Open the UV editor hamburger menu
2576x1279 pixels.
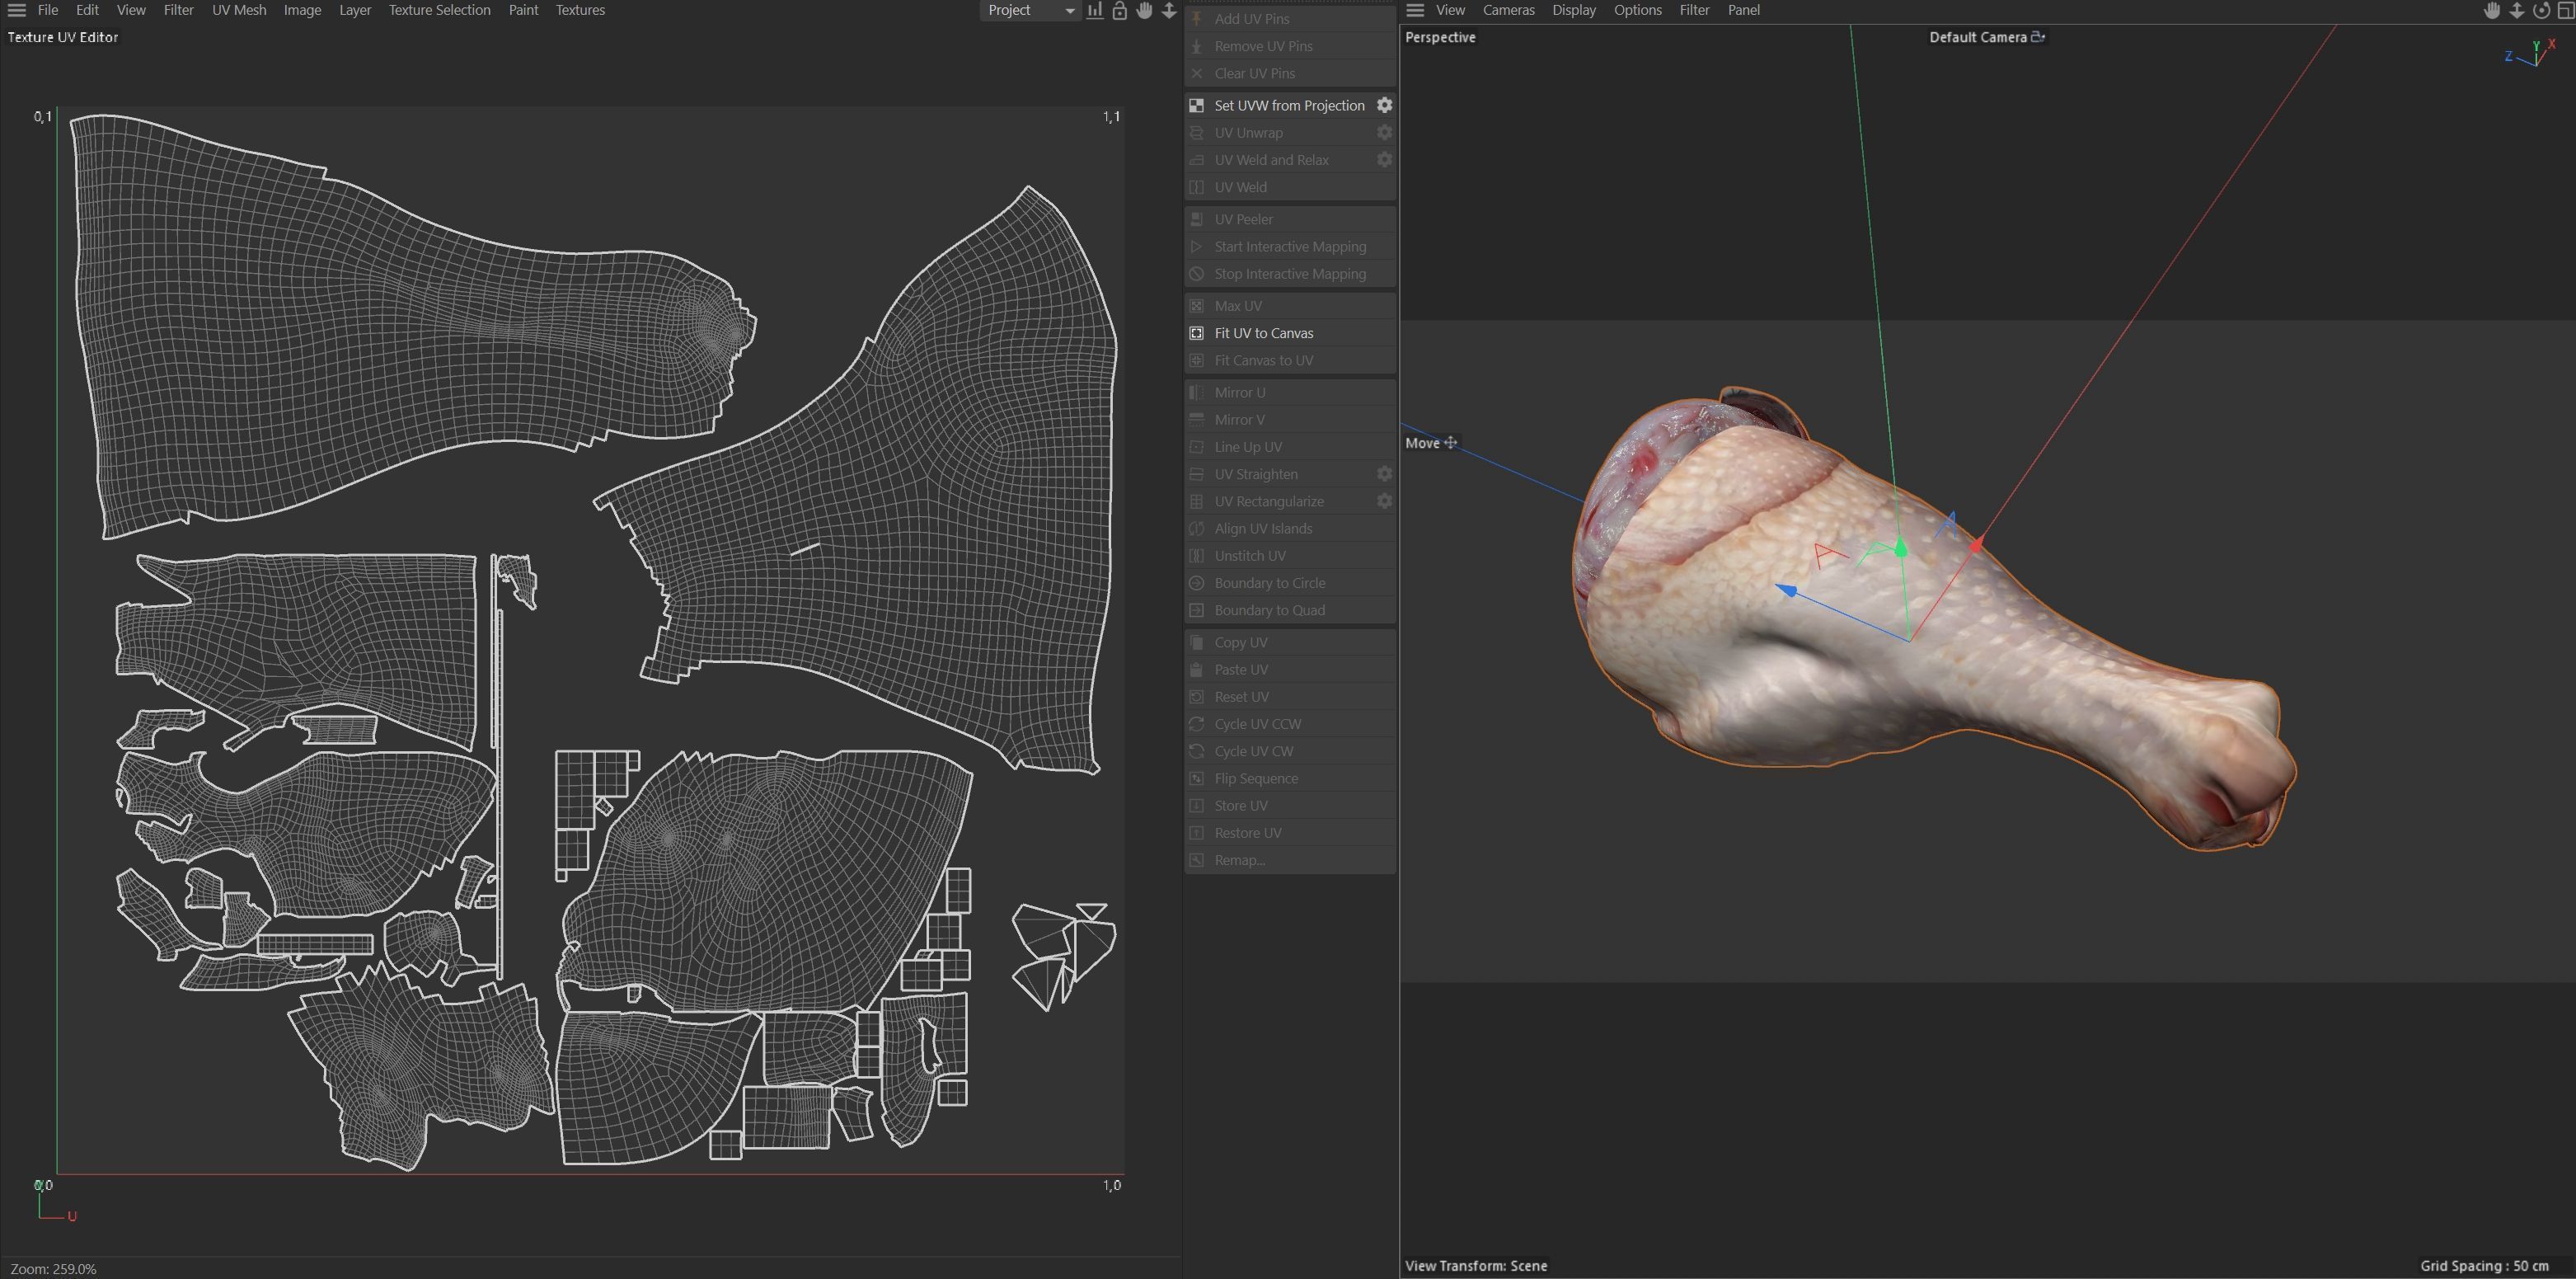[17, 10]
